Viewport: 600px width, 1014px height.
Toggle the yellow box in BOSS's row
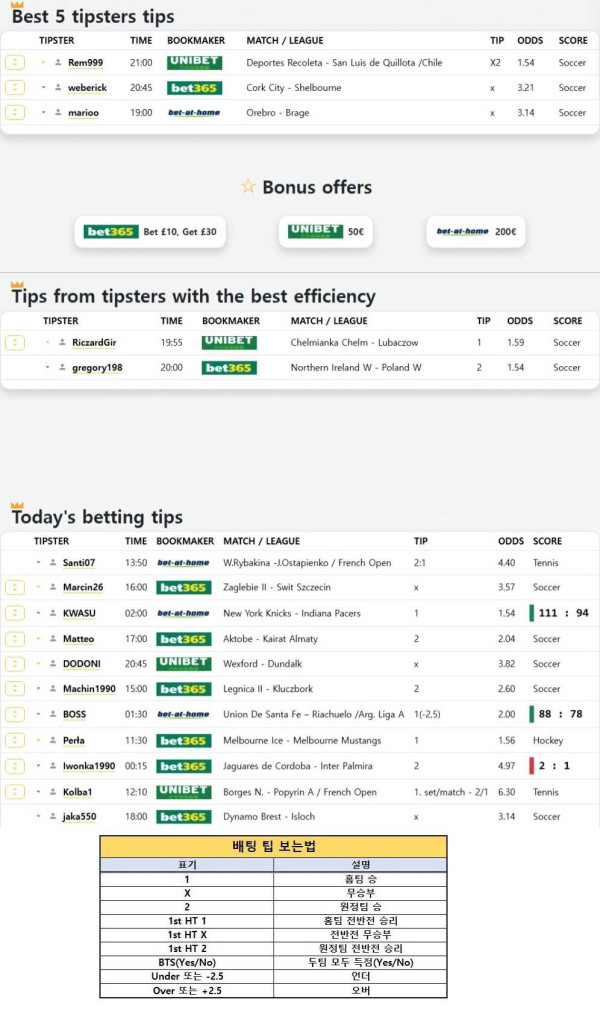pos(15,714)
